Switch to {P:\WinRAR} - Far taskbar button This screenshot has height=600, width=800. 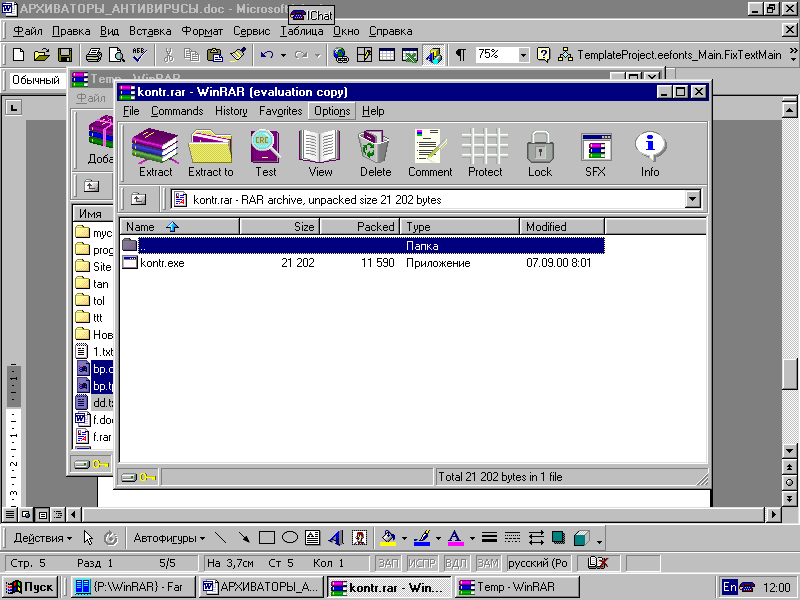[132, 587]
